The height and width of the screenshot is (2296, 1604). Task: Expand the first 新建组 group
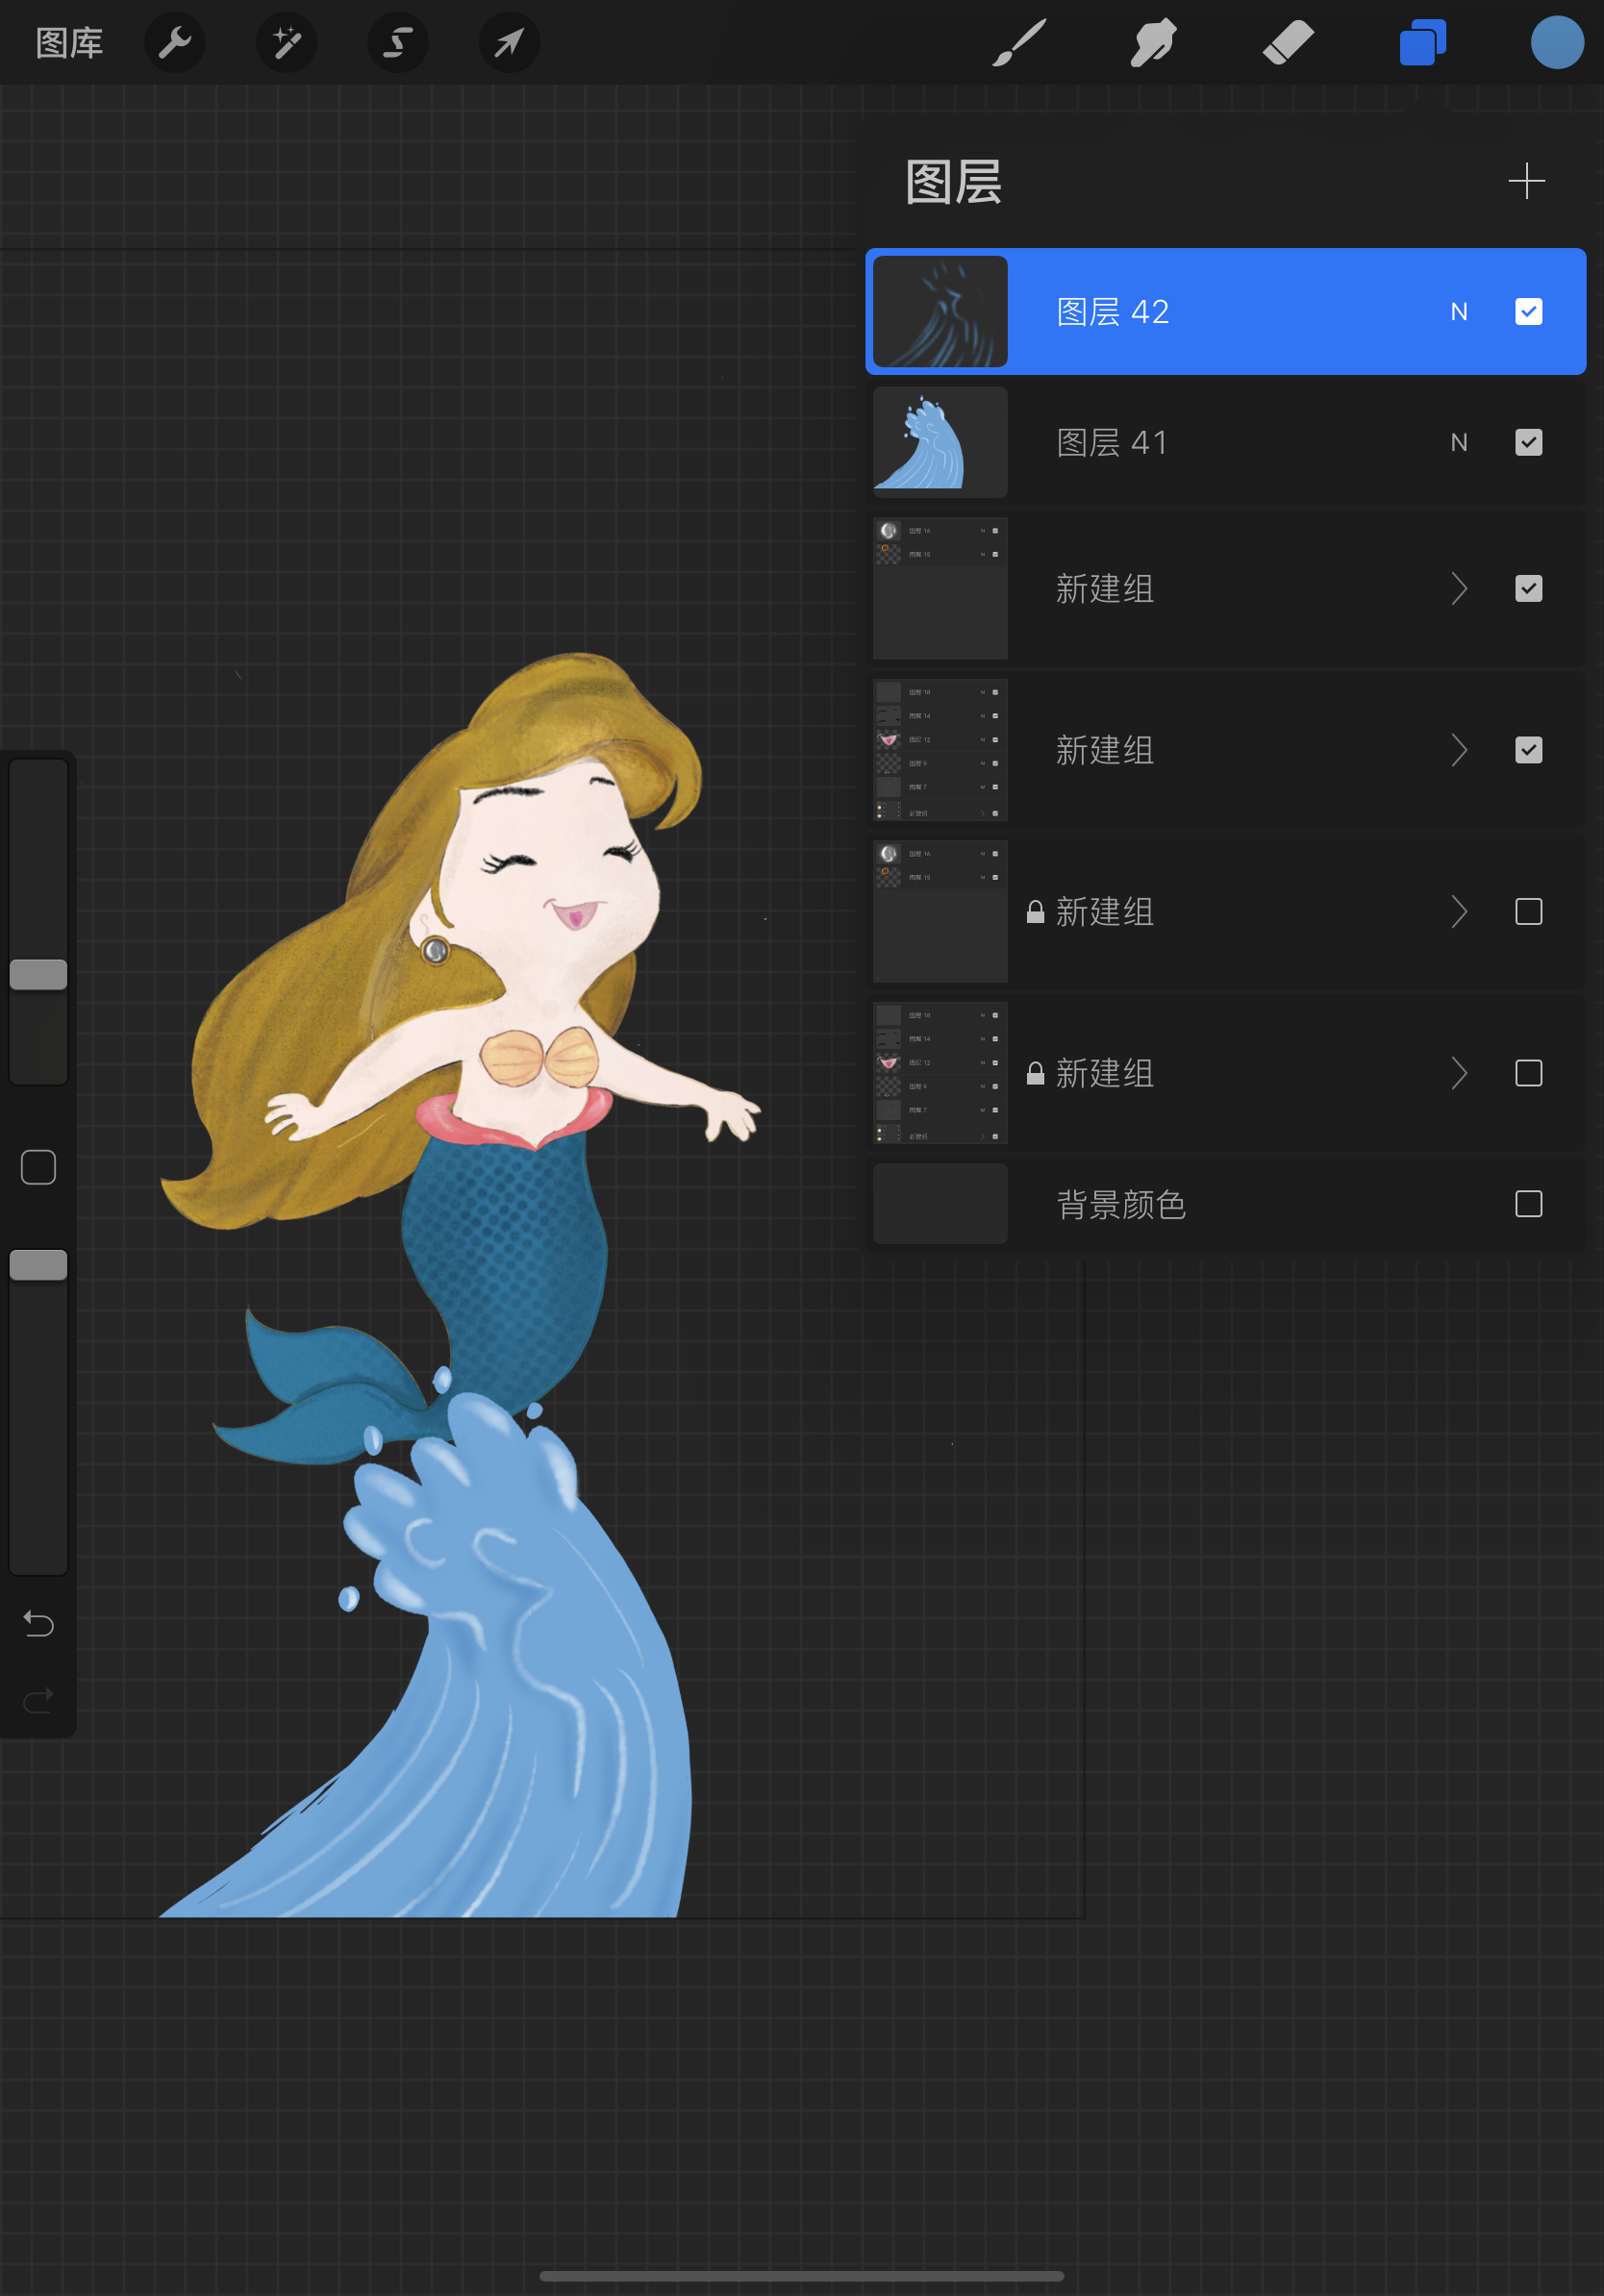click(1459, 589)
